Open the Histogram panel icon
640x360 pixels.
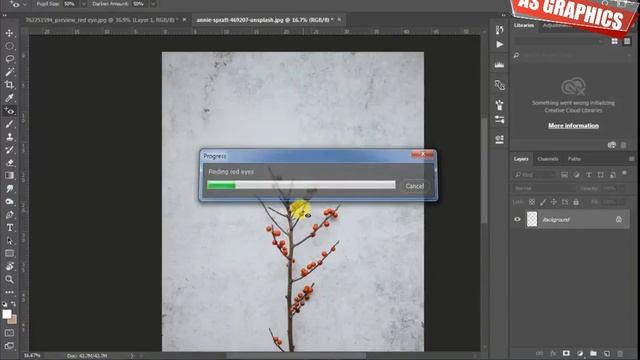click(x=499, y=64)
